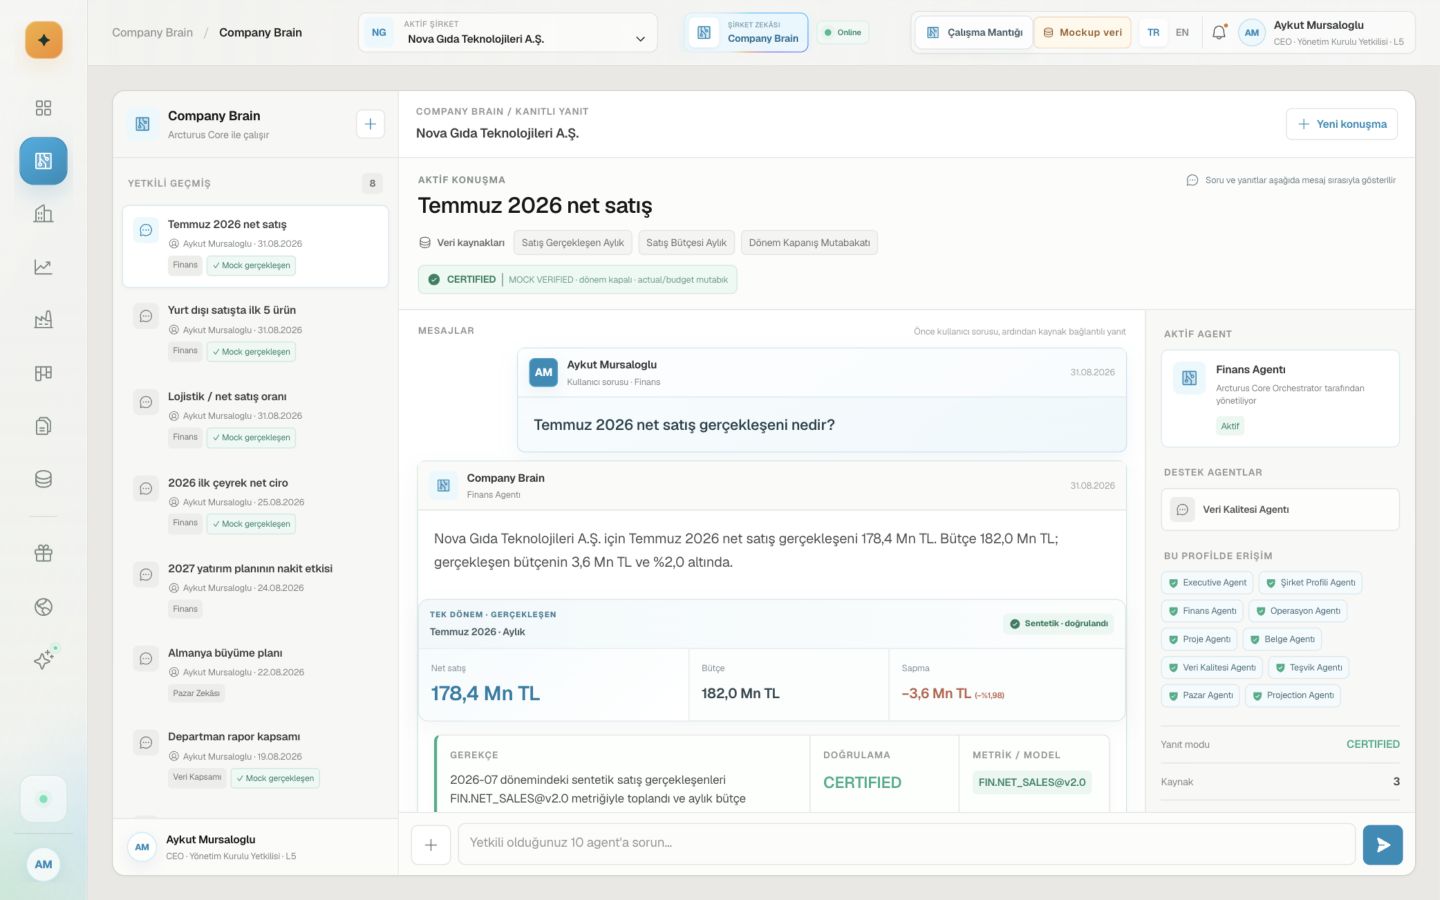Viewport: 1440px width, 900px height.
Task: Toggle the Mockup veri mode
Action: [x=1082, y=33]
